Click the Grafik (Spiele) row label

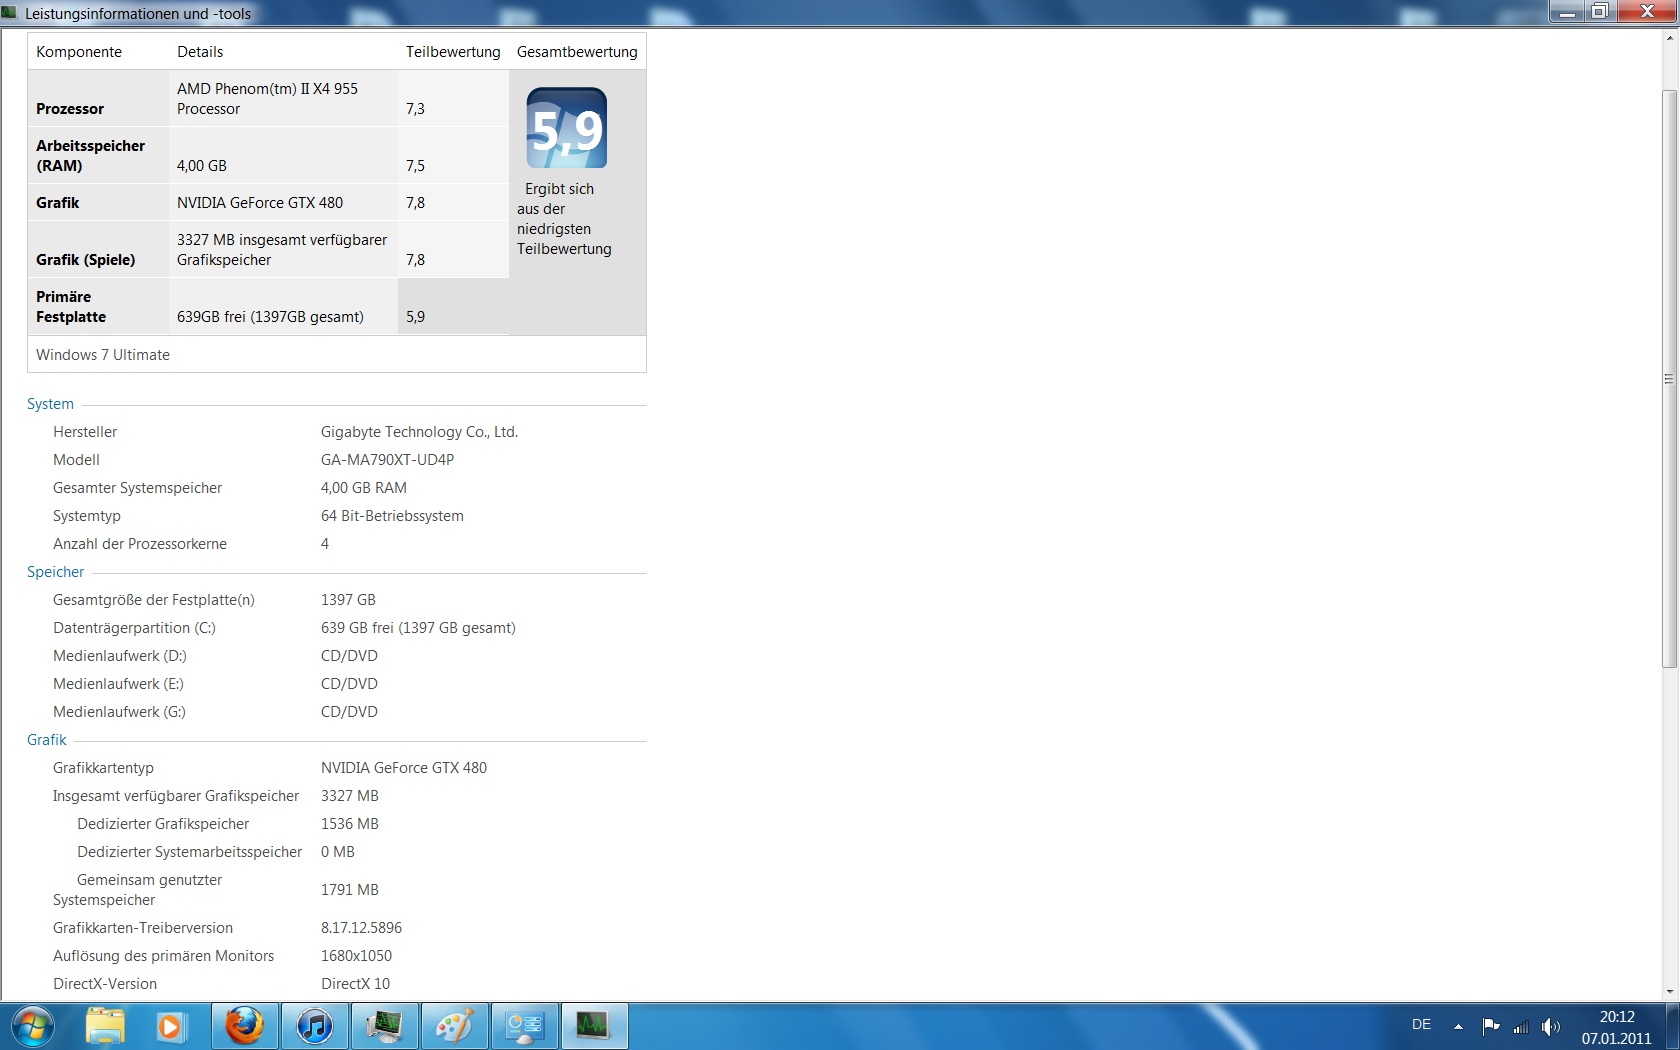[x=86, y=260]
